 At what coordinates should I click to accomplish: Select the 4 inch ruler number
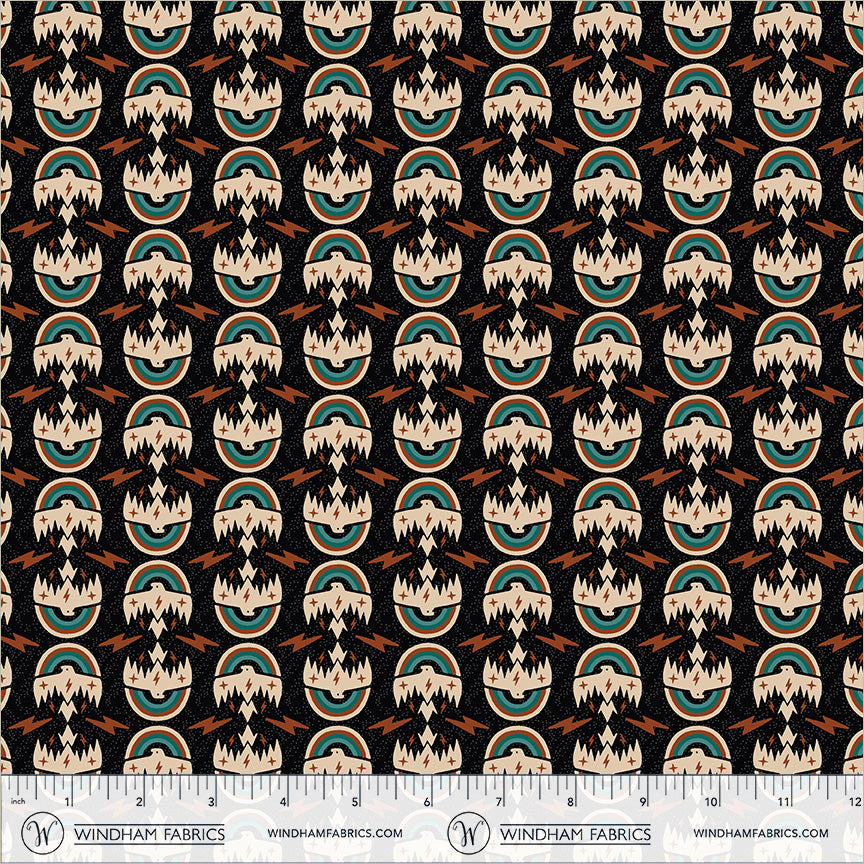(x=284, y=802)
